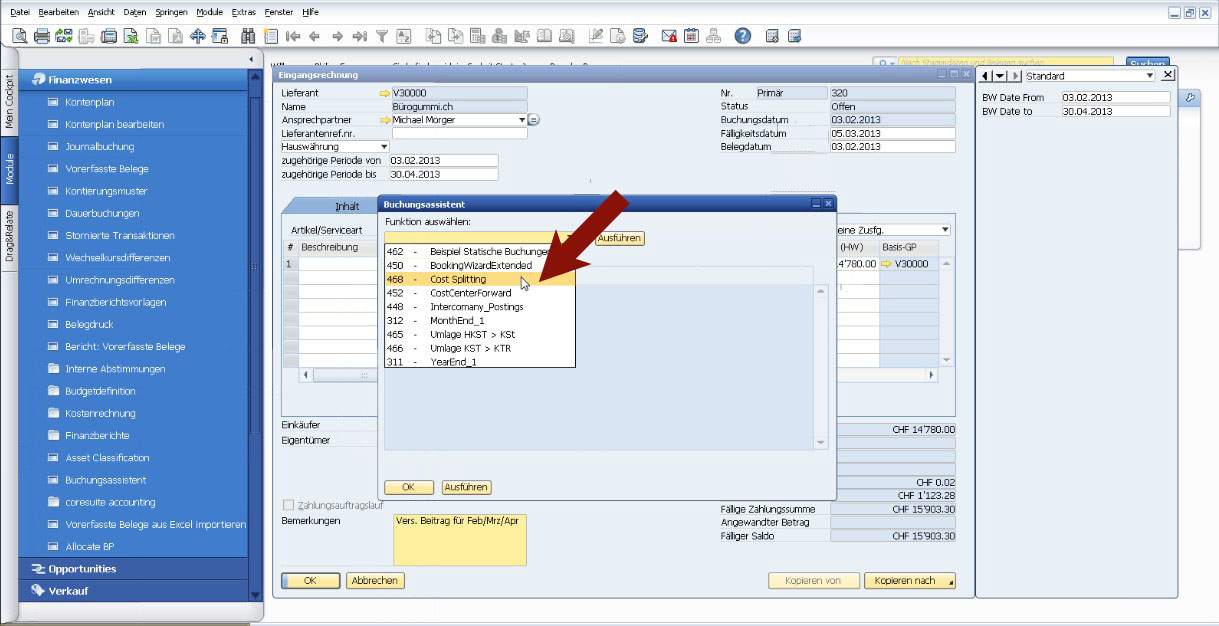The width and height of the screenshot is (1219, 626).
Task: Click the calendar icon in toolbar
Action: pos(691,36)
